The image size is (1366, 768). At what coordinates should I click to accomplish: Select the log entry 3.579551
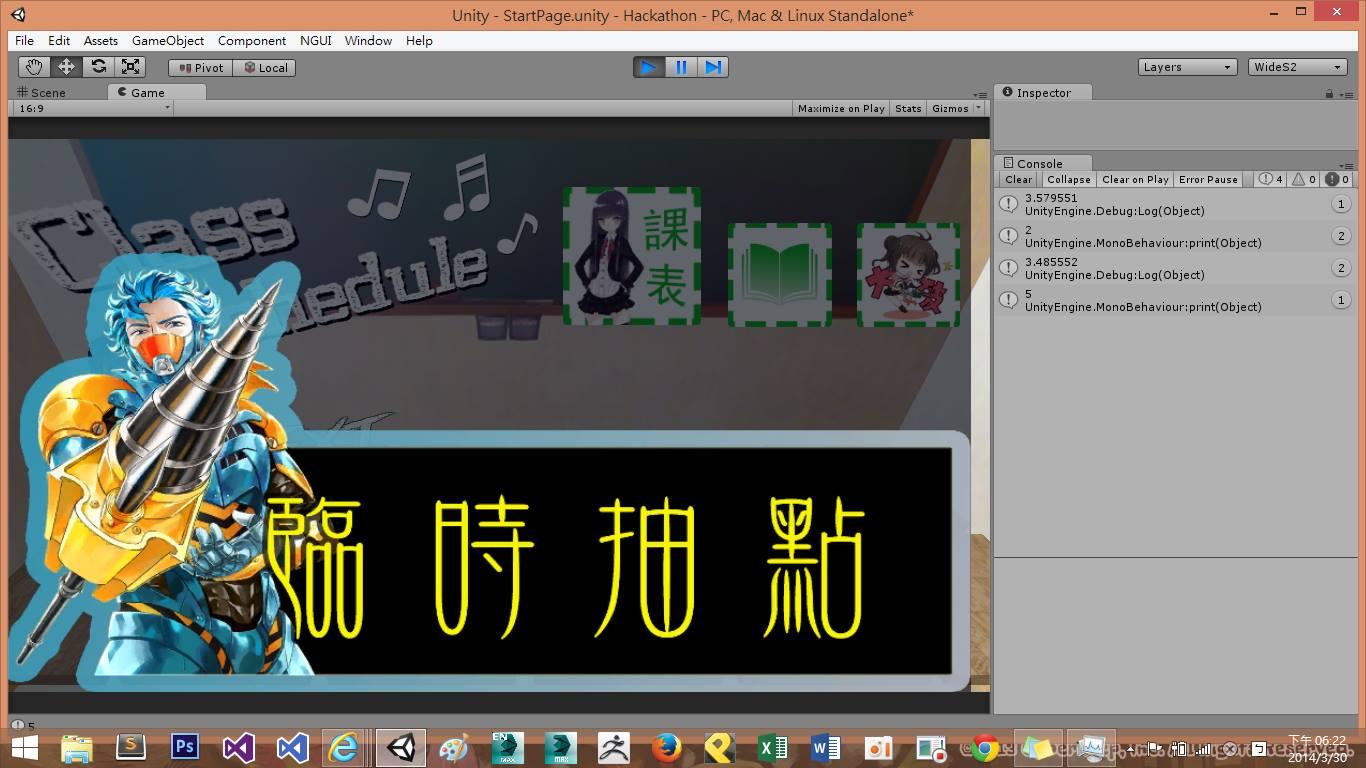click(1175, 204)
